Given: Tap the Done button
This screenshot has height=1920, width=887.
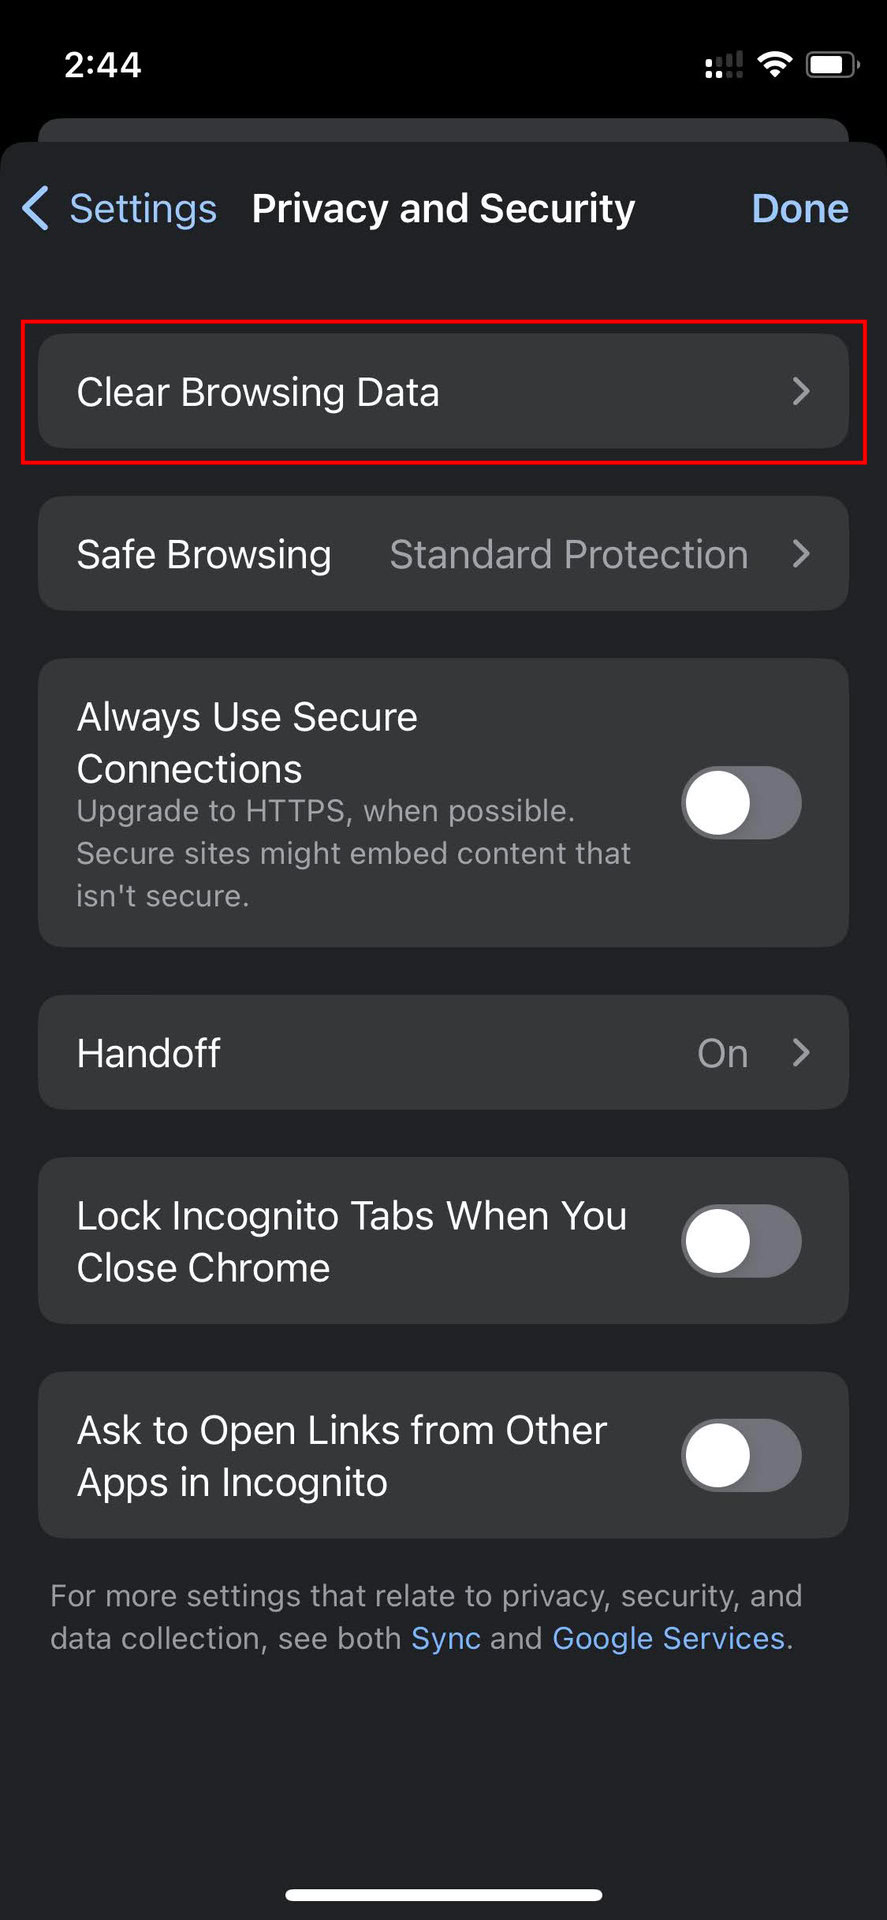Looking at the screenshot, I should tap(799, 208).
